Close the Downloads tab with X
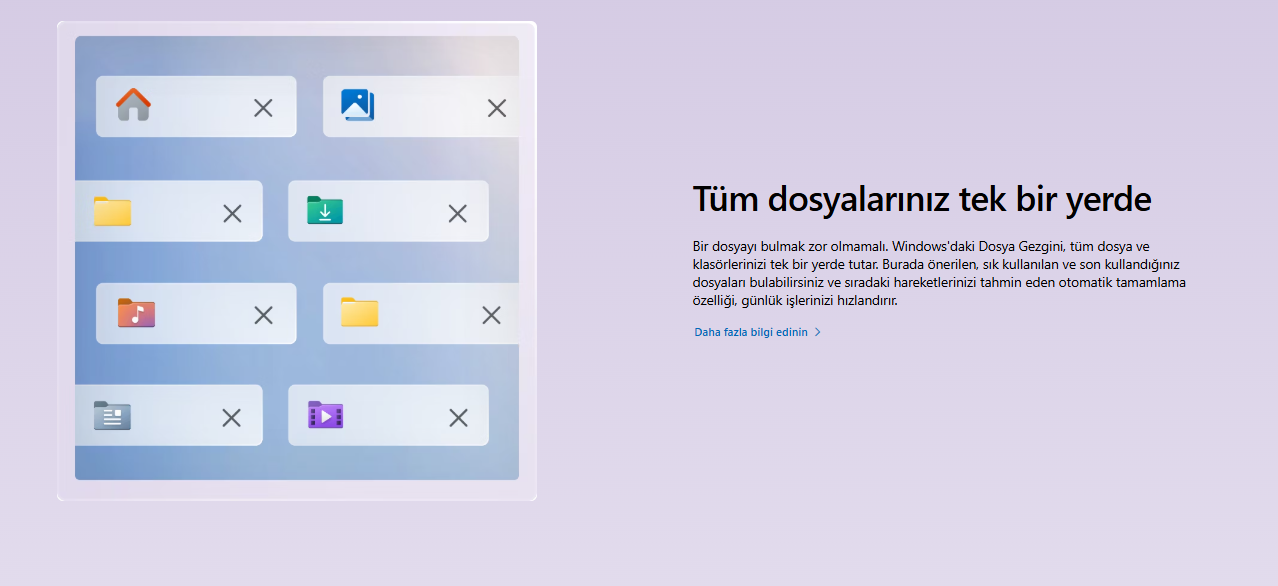1278x586 pixels. (458, 213)
